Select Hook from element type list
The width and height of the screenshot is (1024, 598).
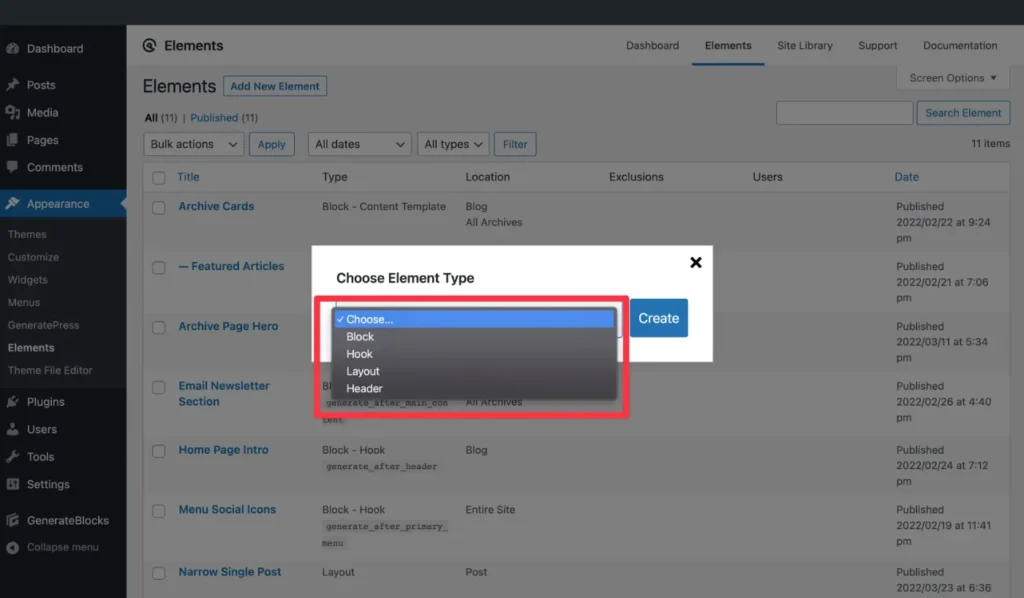click(474, 354)
